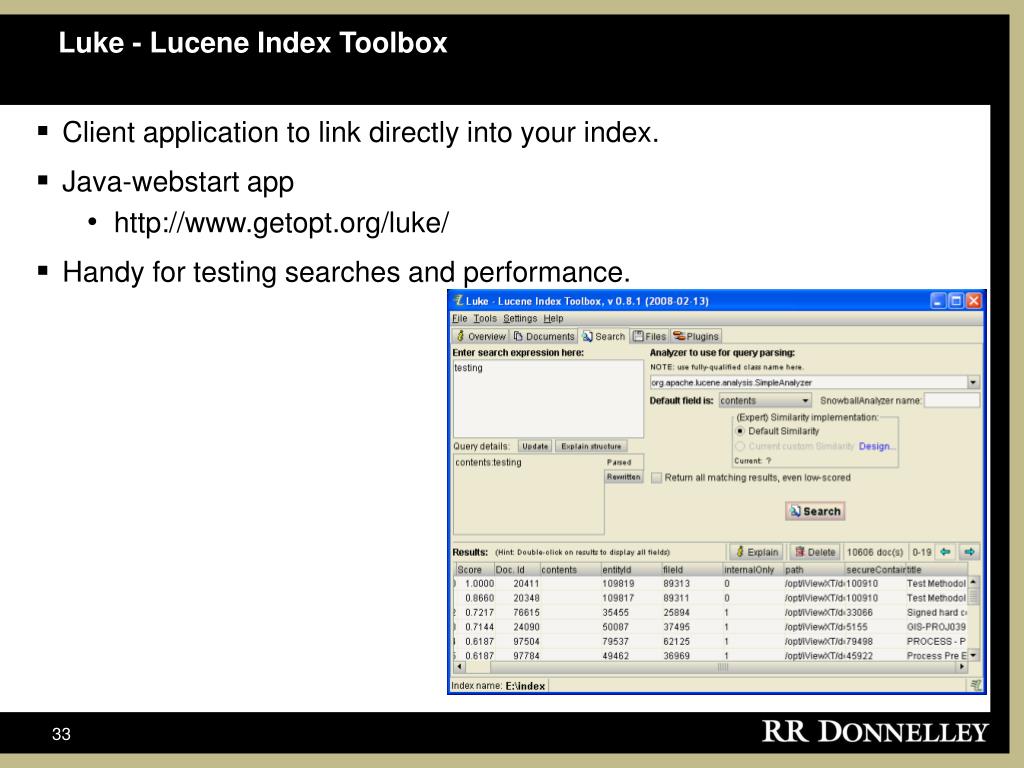
Task: Click the contents column header
Action: 570,569
